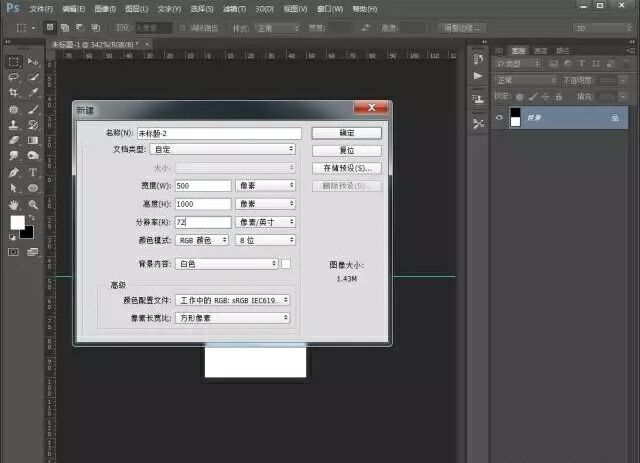Open the 背景内容 白色 dropdown
This screenshot has height=463, width=640.
(226, 264)
